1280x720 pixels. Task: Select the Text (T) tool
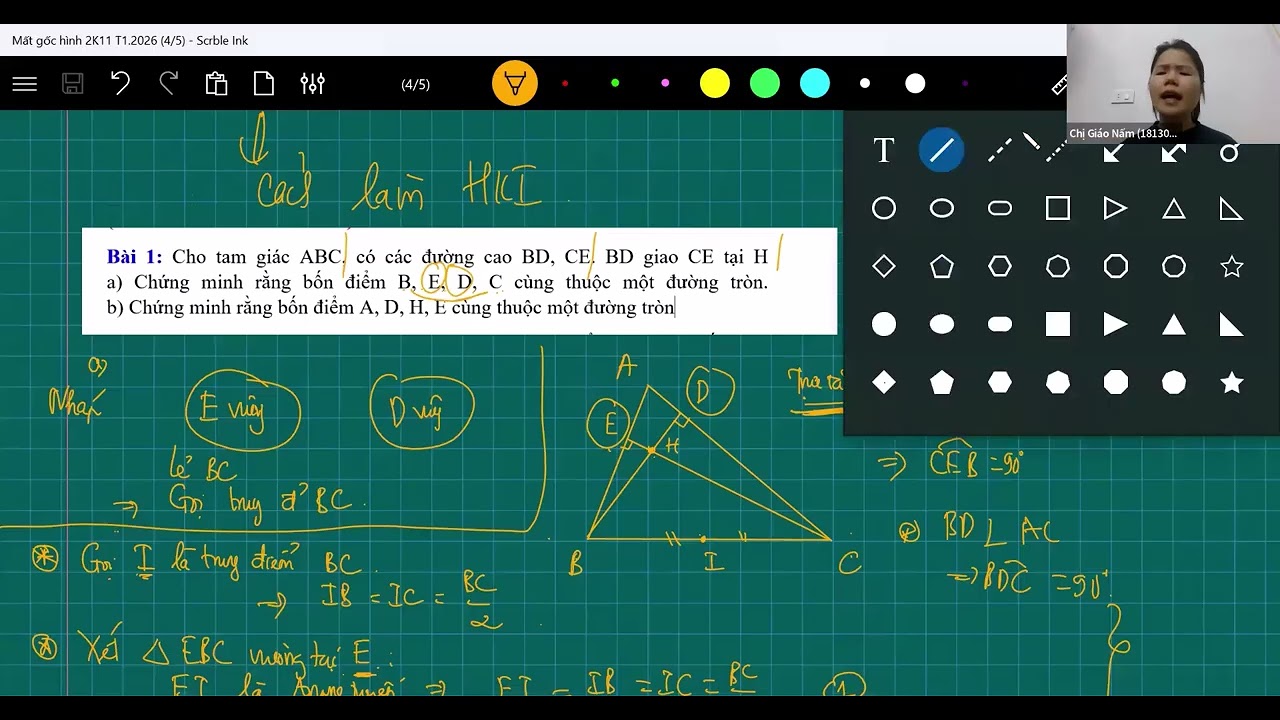[884, 150]
